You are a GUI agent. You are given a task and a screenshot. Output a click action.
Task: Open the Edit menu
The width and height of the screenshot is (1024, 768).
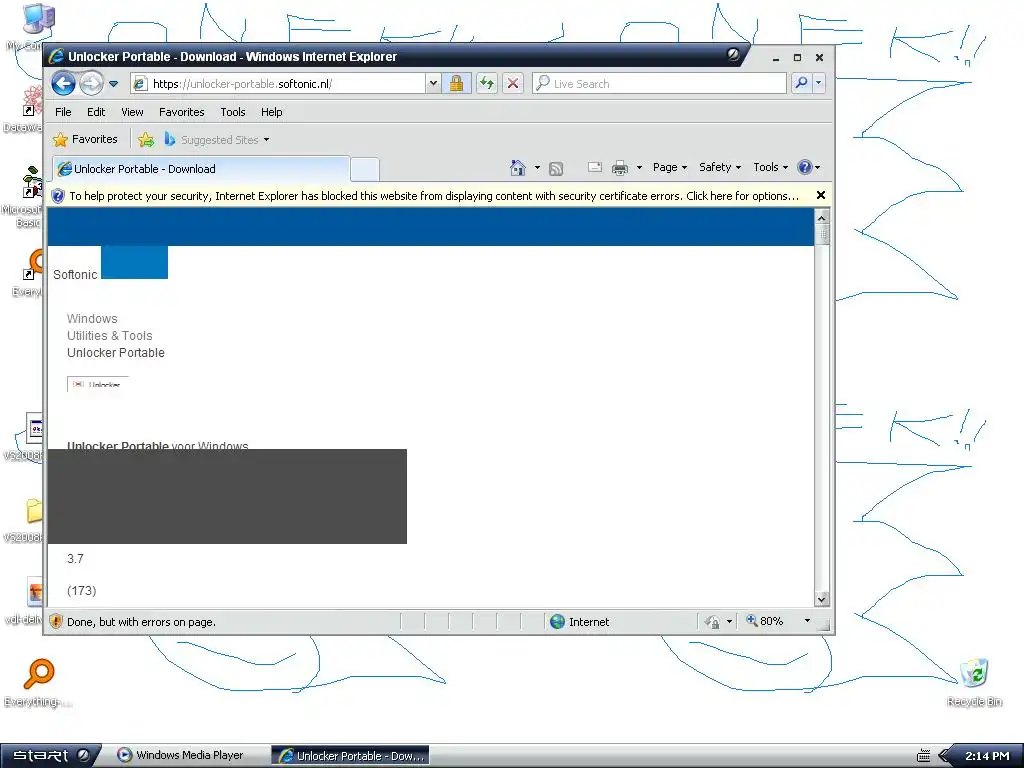[96, 112]
